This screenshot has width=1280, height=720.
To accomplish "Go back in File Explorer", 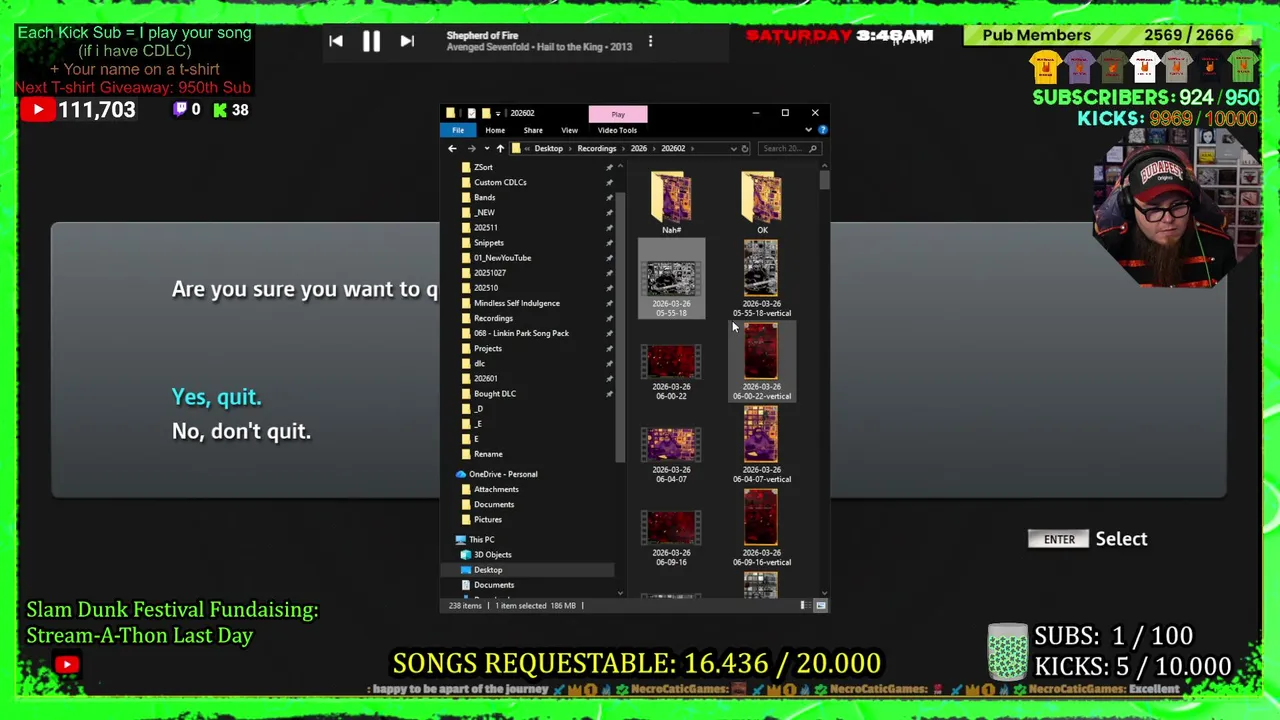I will tap(452, 148).
